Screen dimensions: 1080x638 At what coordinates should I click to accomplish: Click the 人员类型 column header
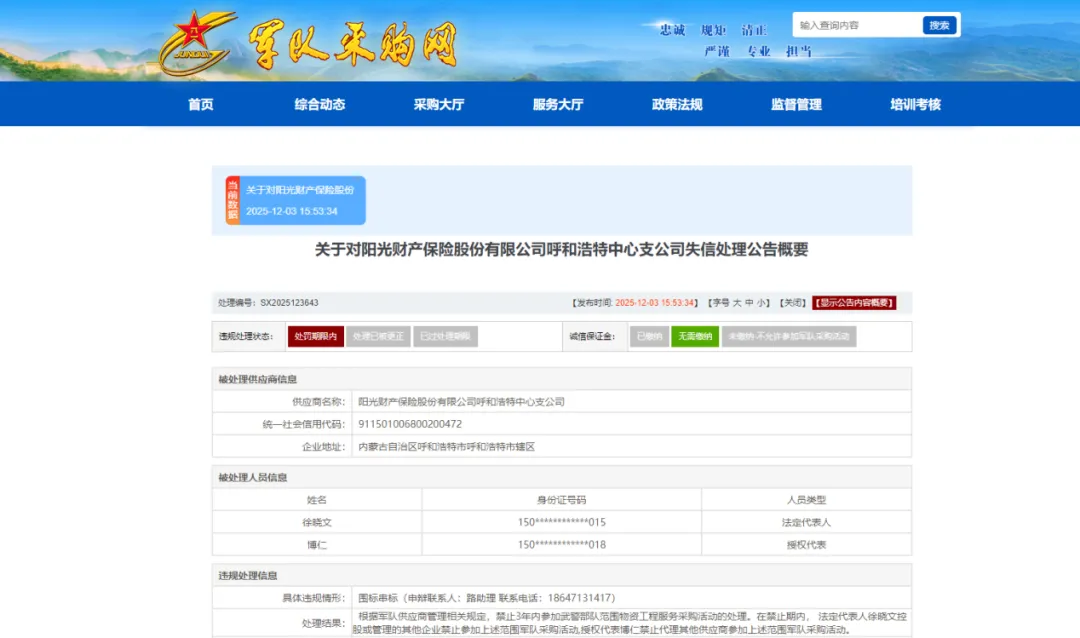(x=806, y=500)
